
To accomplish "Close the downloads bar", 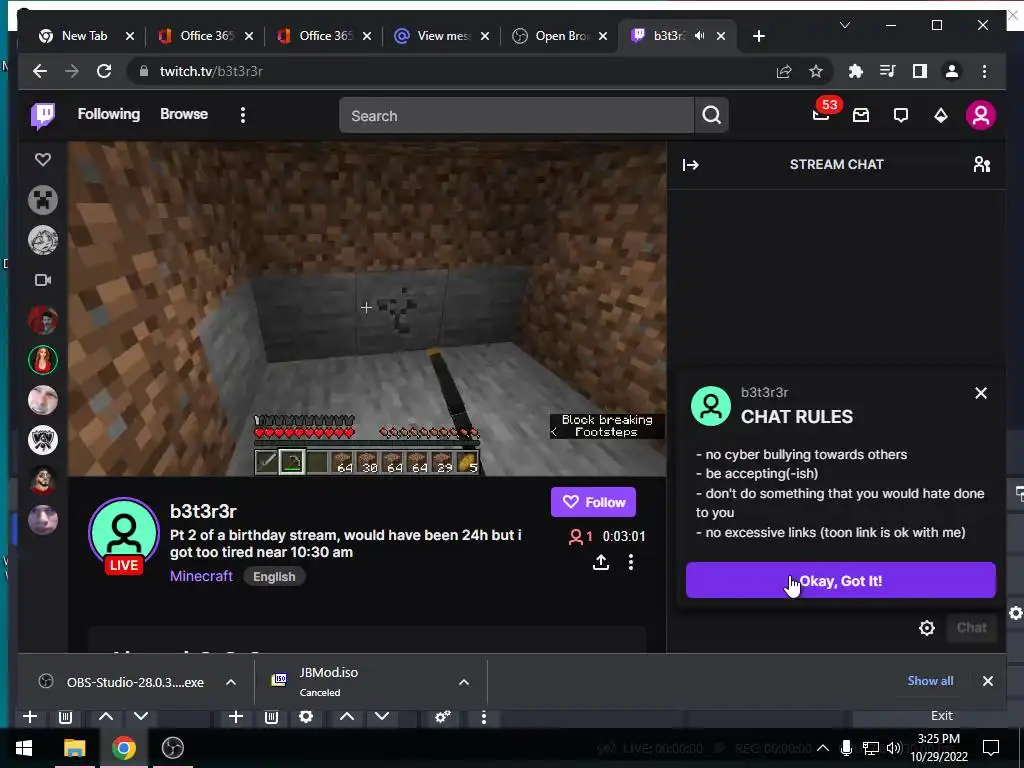I will (x=987, y=681).
